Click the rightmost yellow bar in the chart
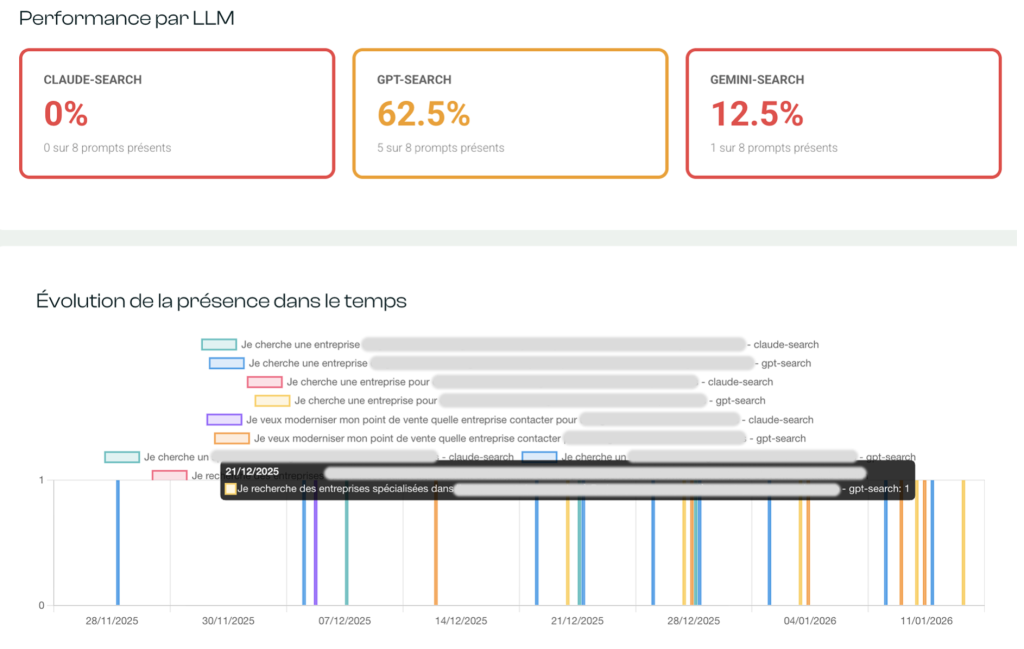 click(963, 545)
